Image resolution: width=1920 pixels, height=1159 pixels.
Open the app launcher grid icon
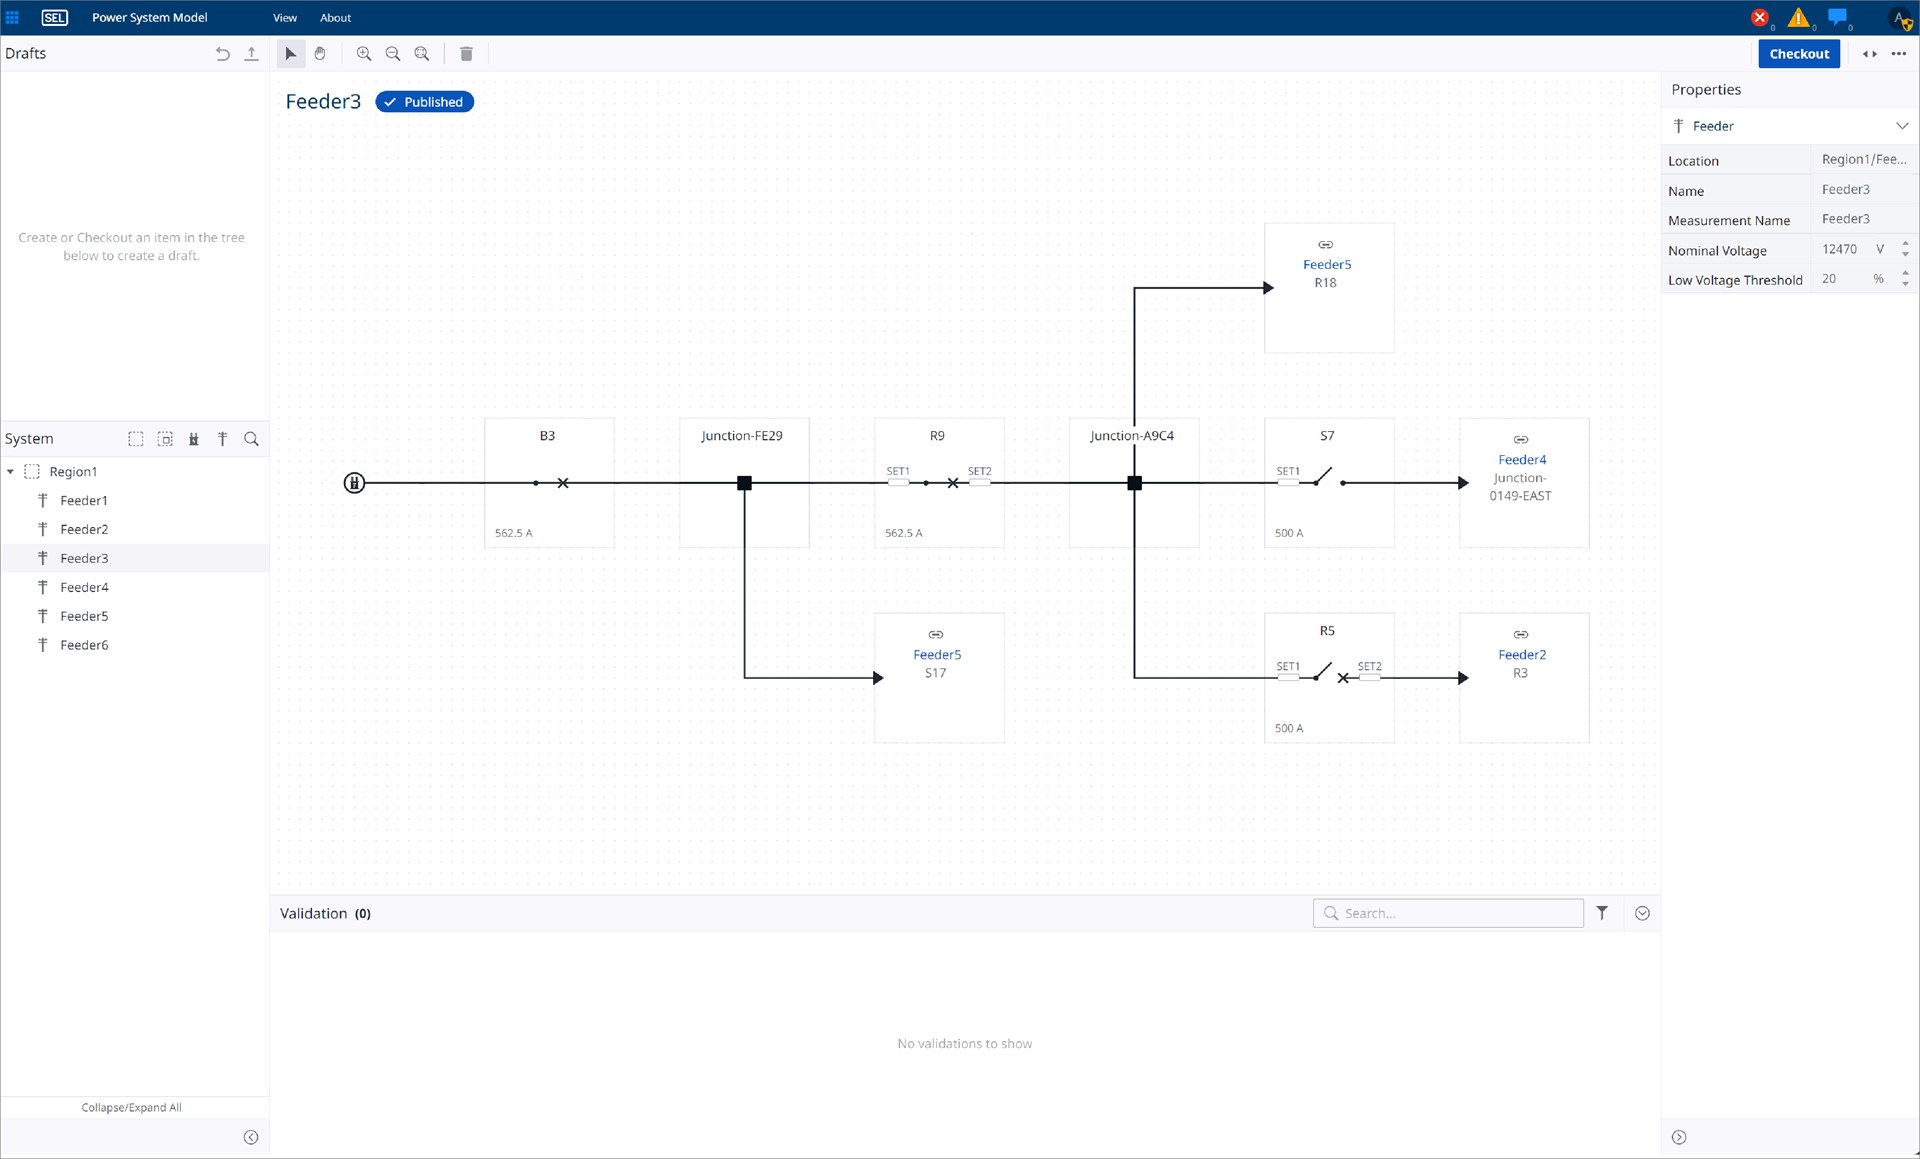point(12,18)
